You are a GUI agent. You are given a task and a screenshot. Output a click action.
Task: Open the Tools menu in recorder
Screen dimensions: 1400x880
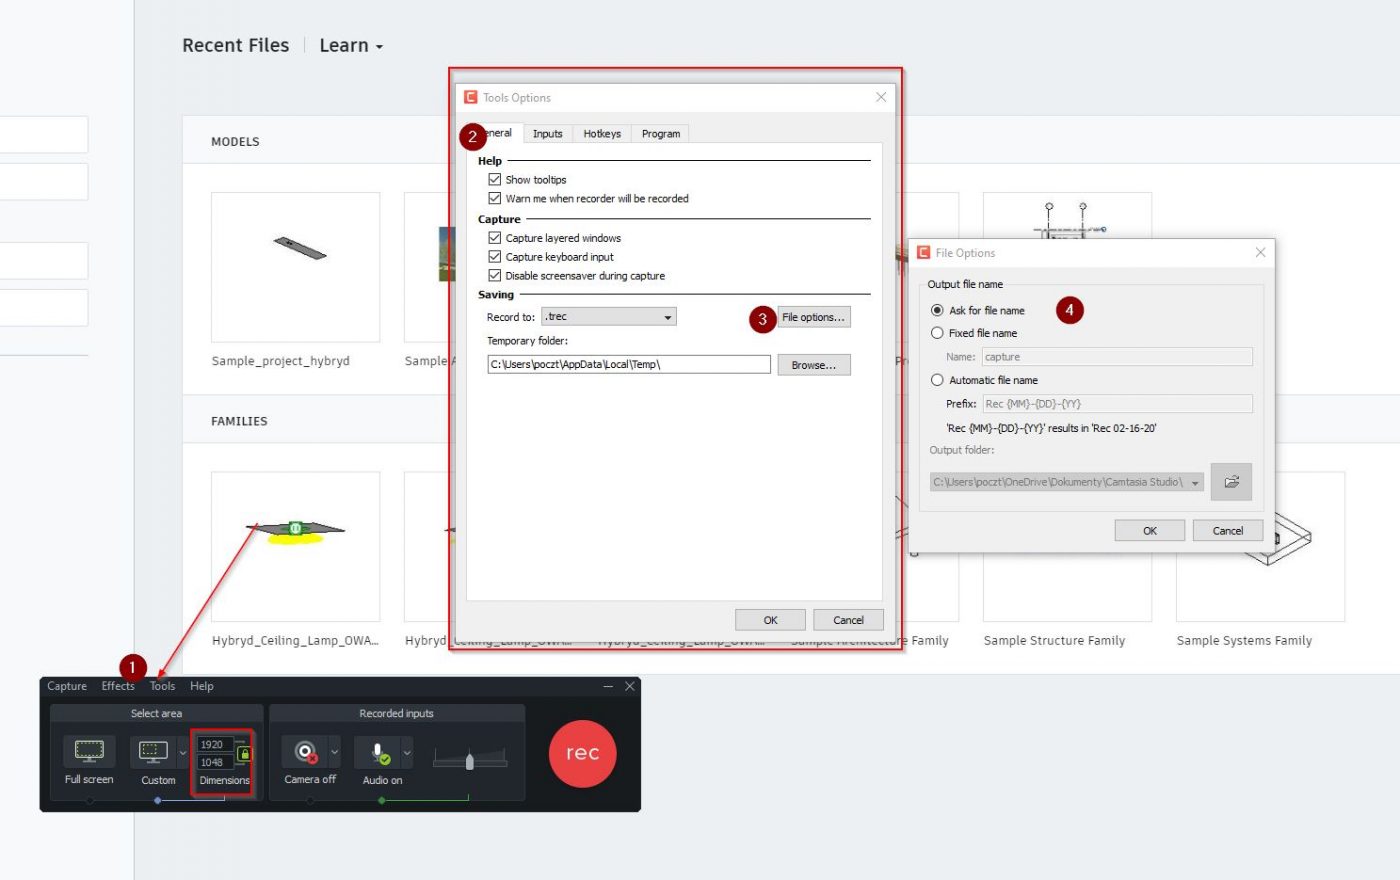pos(162,686)
